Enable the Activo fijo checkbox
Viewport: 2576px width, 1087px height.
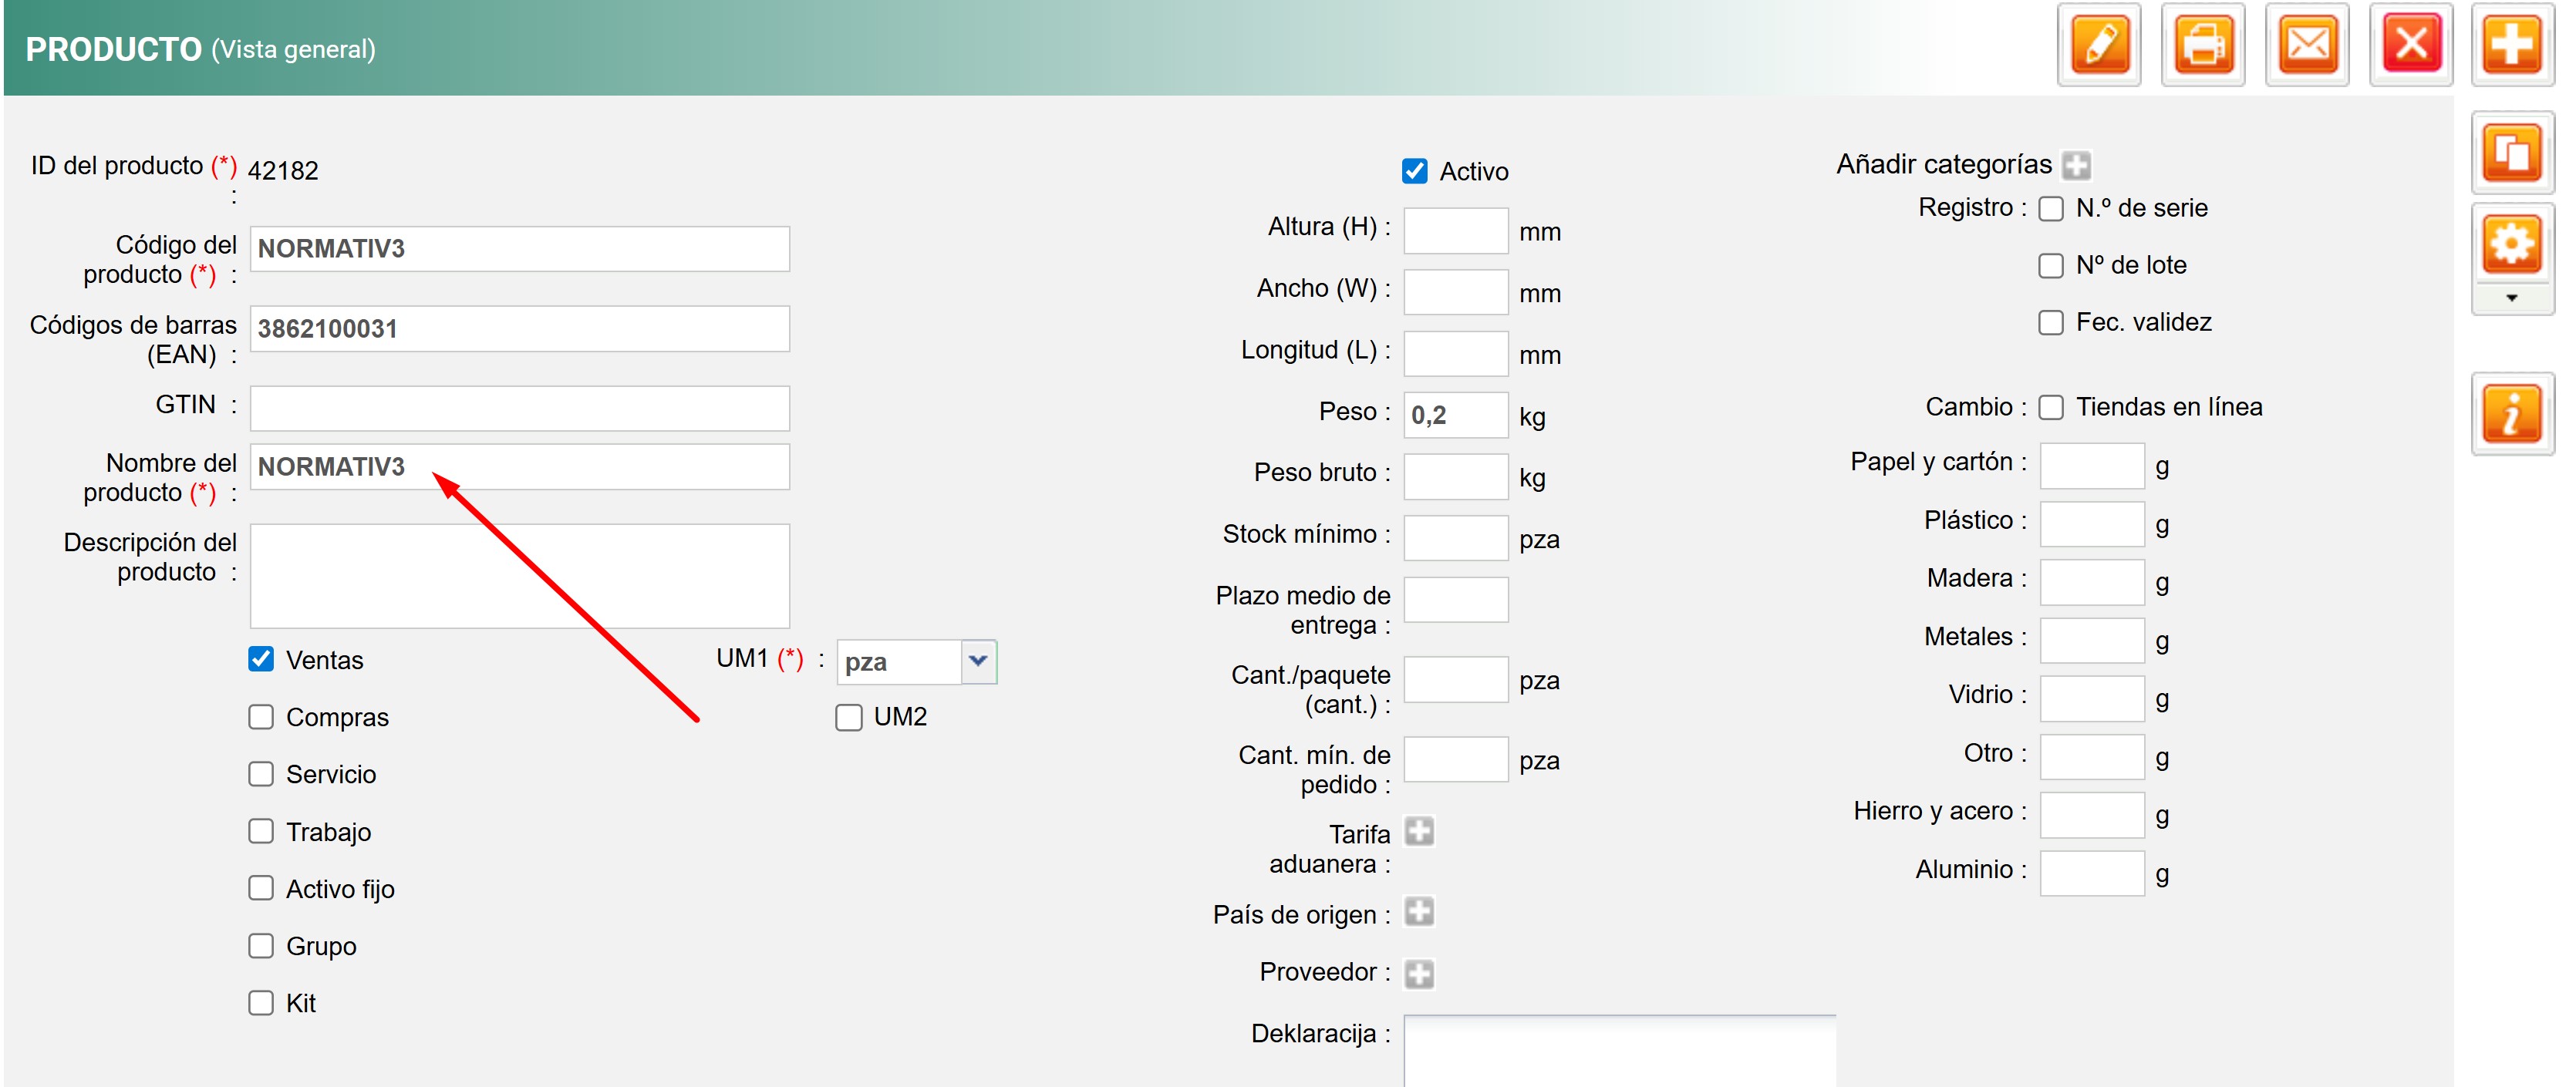point(261,888)
